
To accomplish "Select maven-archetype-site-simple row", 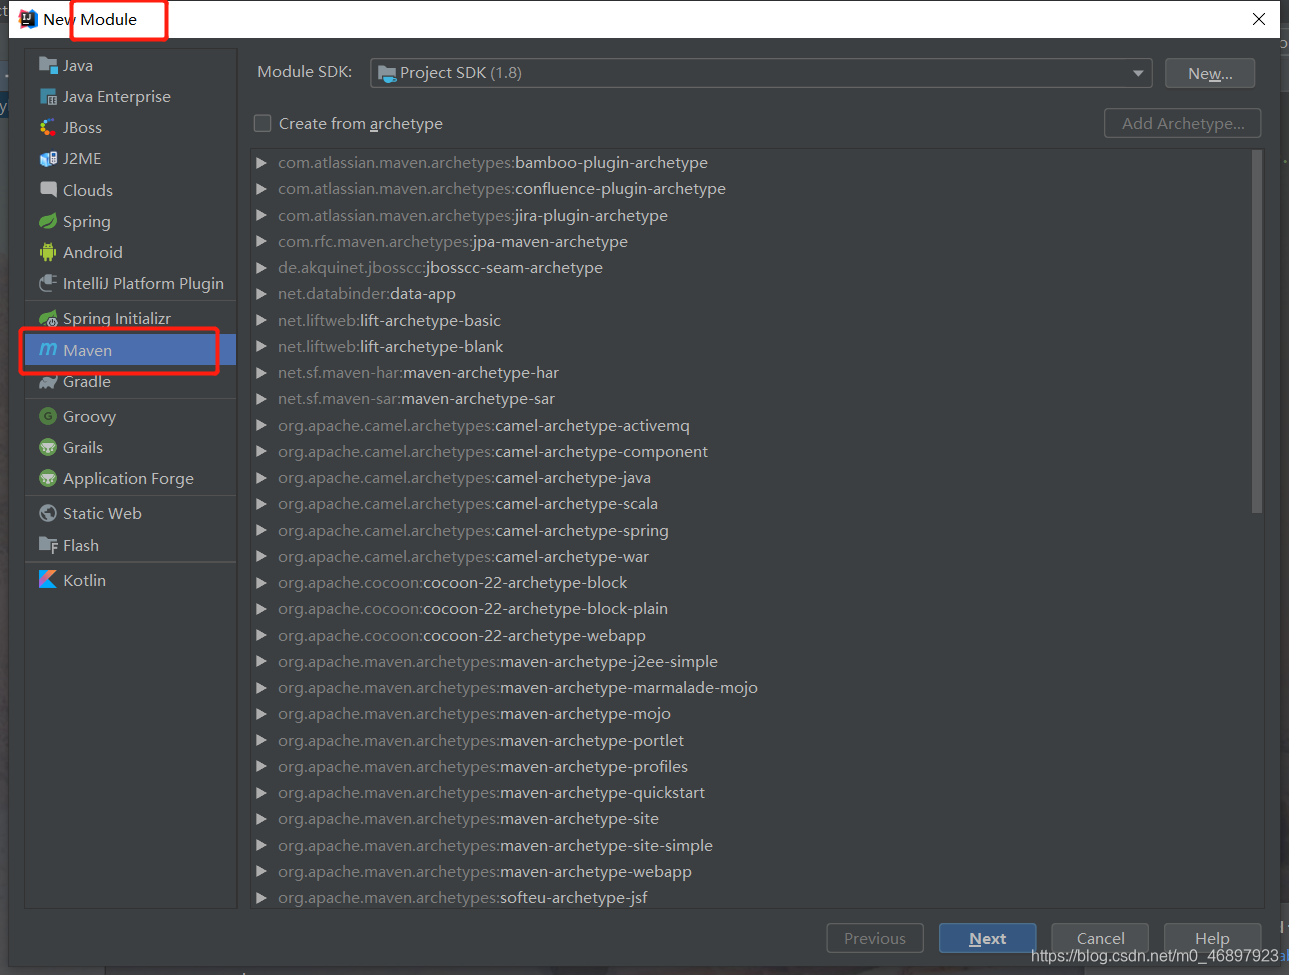I will tap(751, 845).
